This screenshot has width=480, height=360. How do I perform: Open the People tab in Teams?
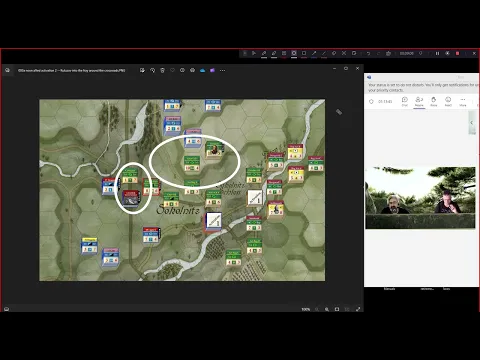click(x=419, y=101)
